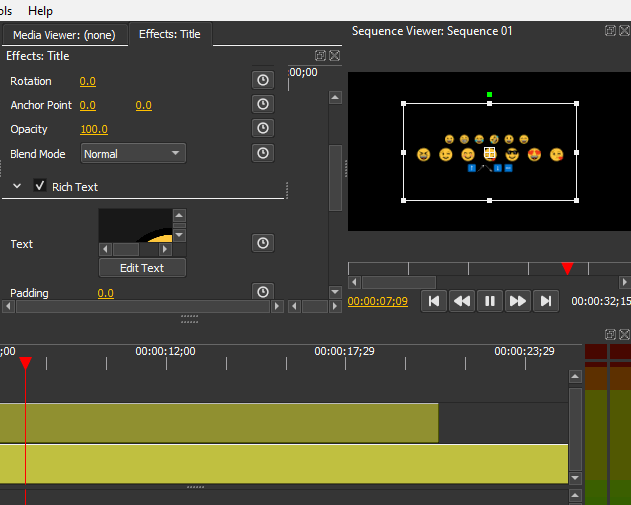Close the Effects: Title panel
Screen dimensions: 631x505
334,56
